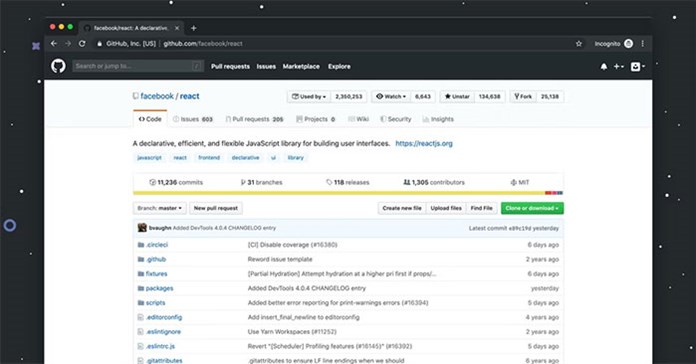Click Create new file button
The width and height of the screenshot is (696, 364).
click(x=402, y=208)
